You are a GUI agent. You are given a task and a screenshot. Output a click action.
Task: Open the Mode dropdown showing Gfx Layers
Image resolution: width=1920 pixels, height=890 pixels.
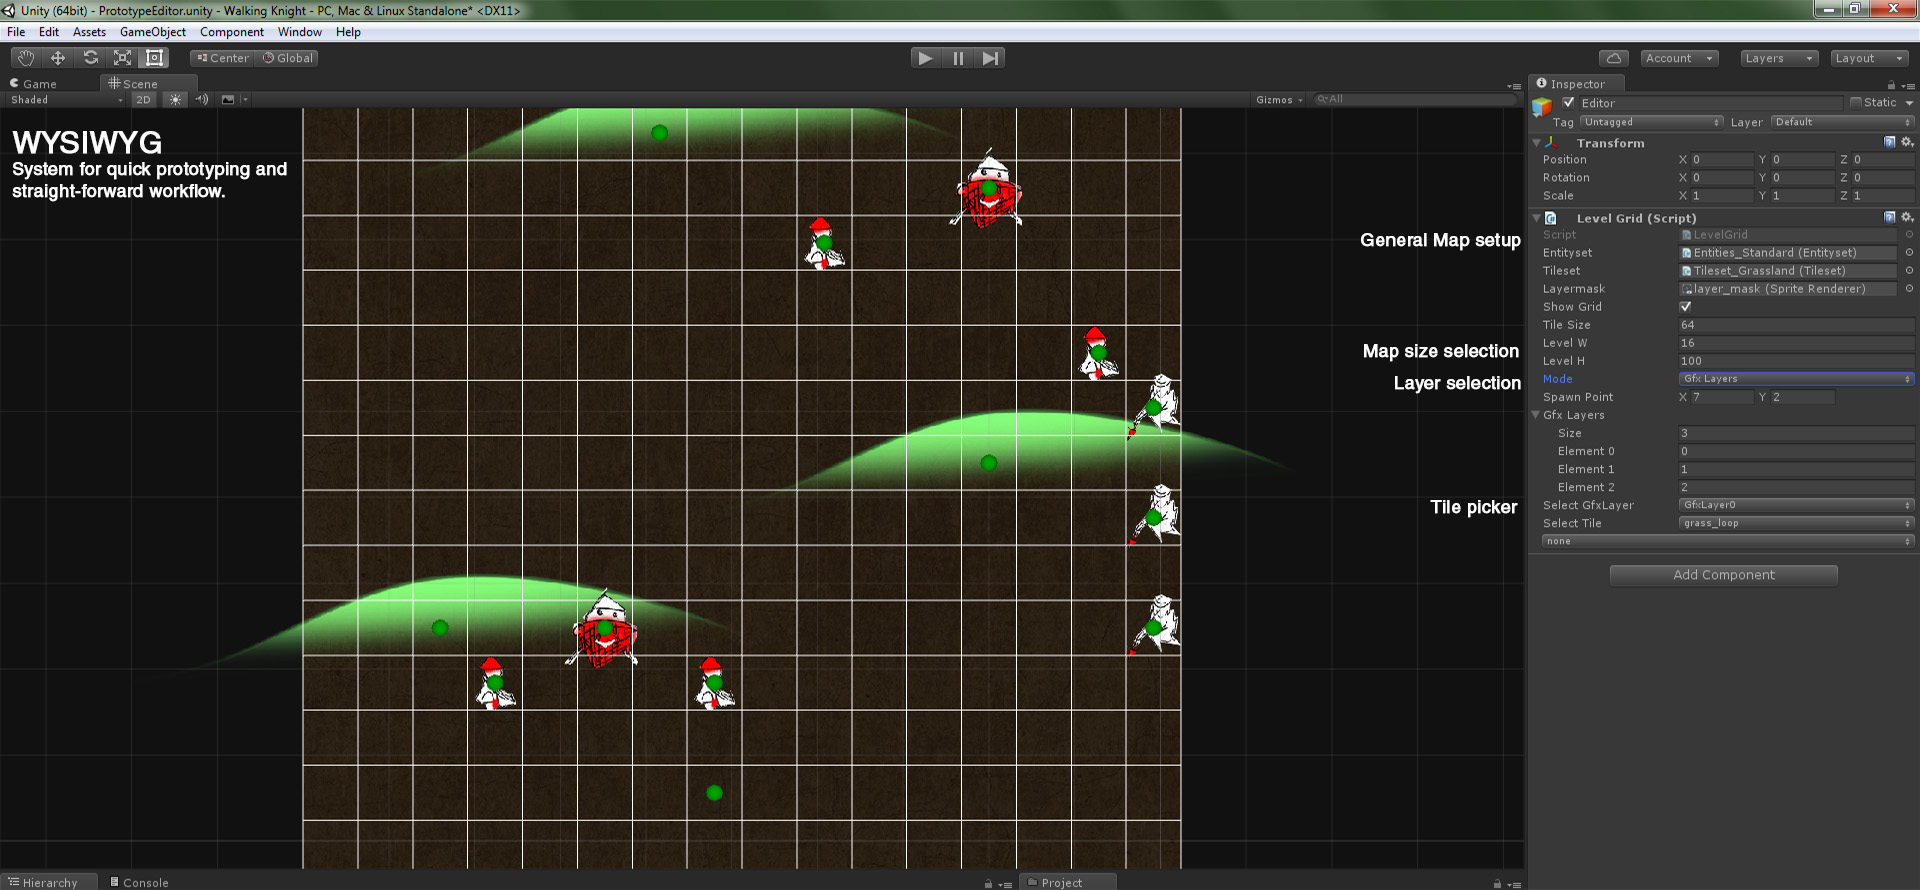point(1796,379)
